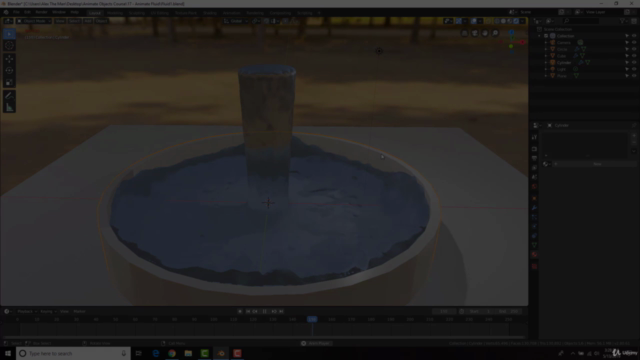Expand the Cube item in outliner
Viewport: 640px width, 360px height.
pyautogui.click(x=546, y=56)
